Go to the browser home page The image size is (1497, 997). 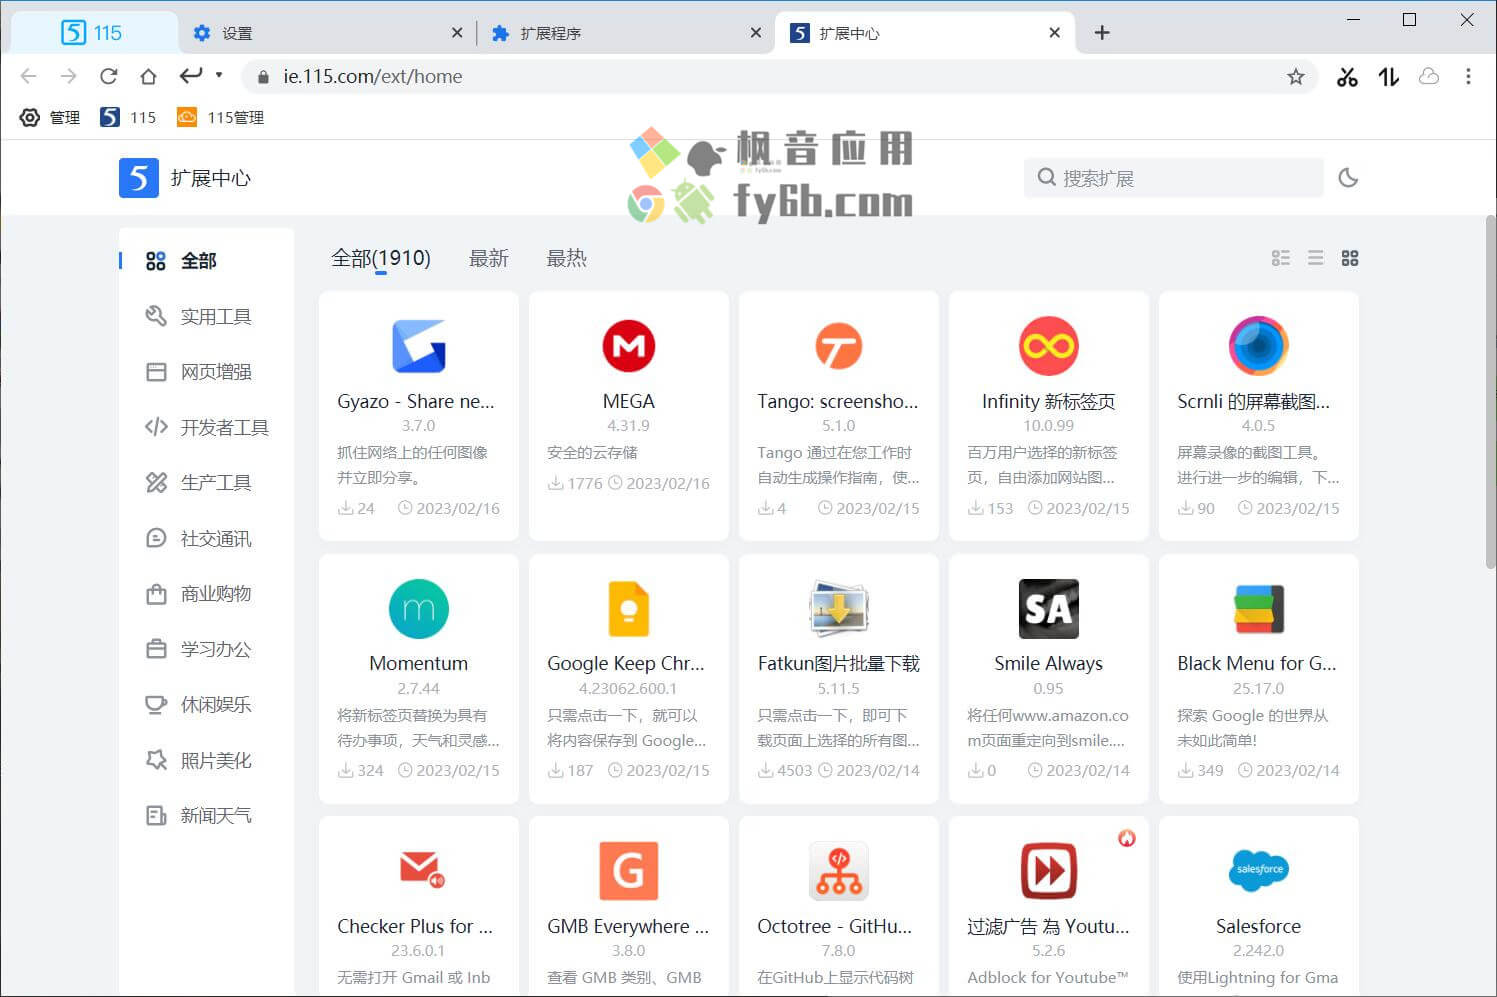pos(148,76)
